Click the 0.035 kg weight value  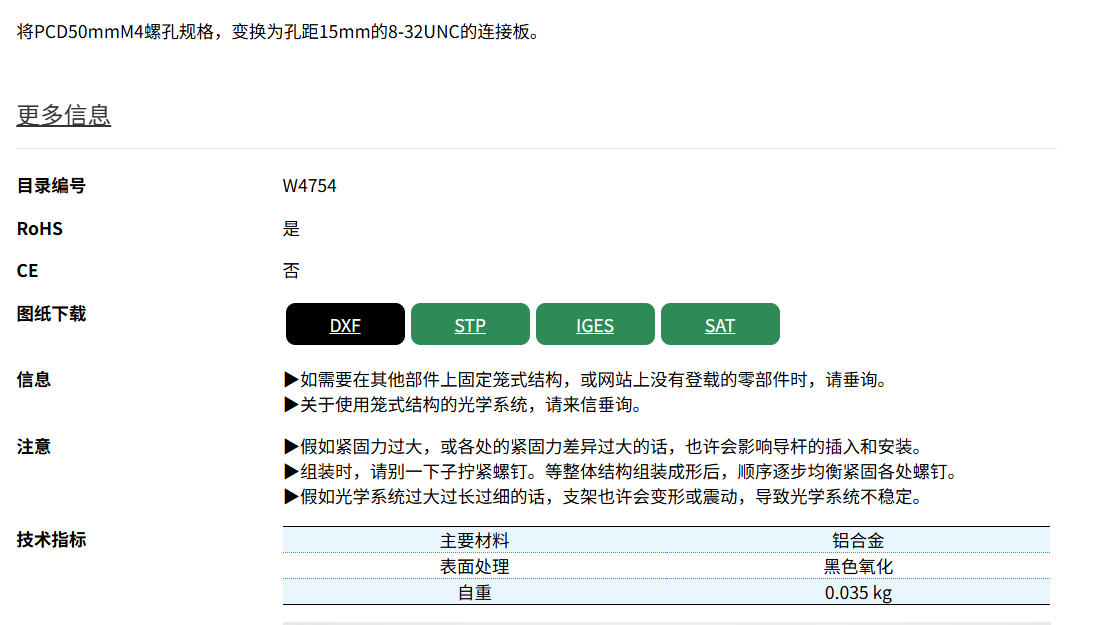pyautogui.click(x=858, y=593)
